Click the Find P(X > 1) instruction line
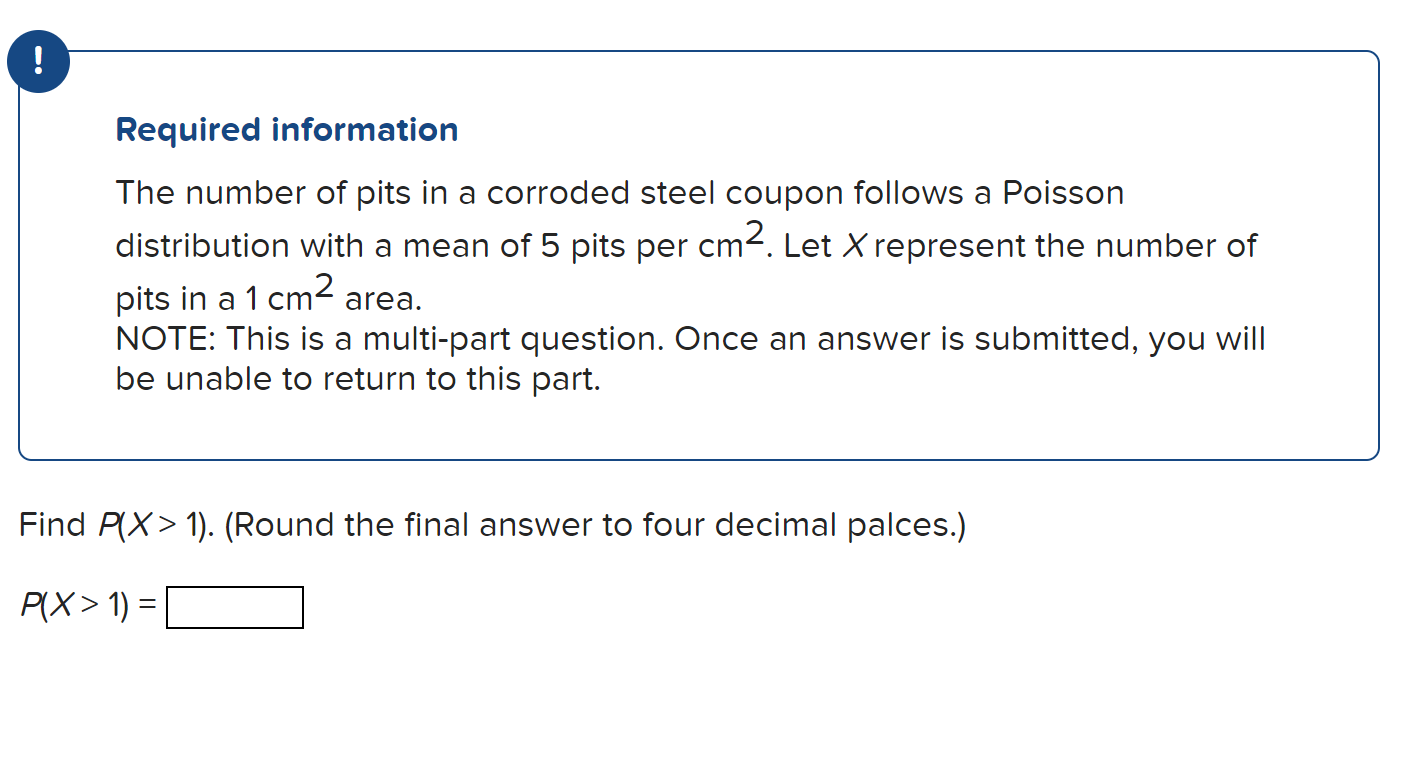This screenshot has height=783, width=1426. coord(490,524)
